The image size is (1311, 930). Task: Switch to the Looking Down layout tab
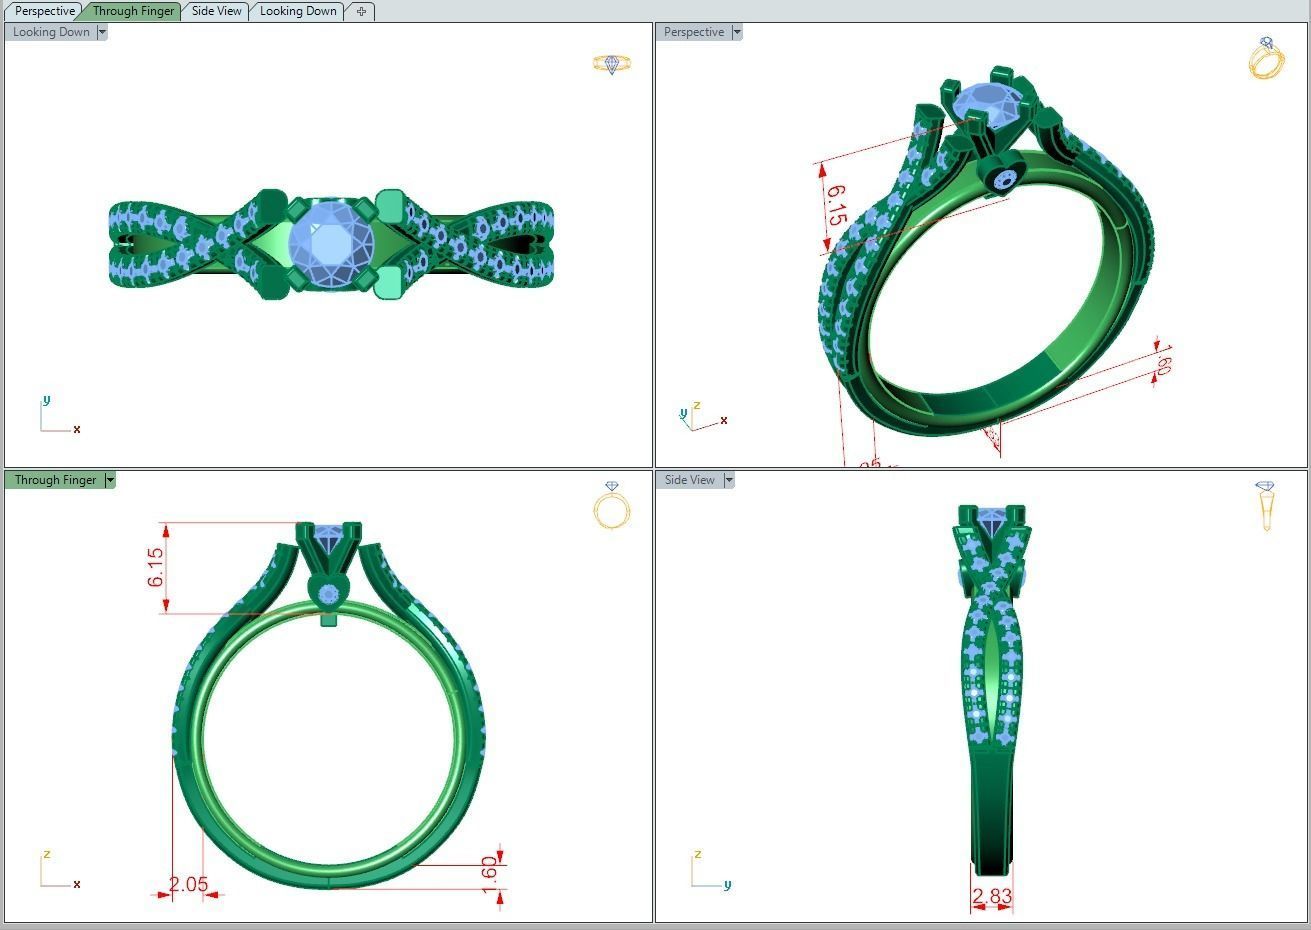(x=298, y=11)
